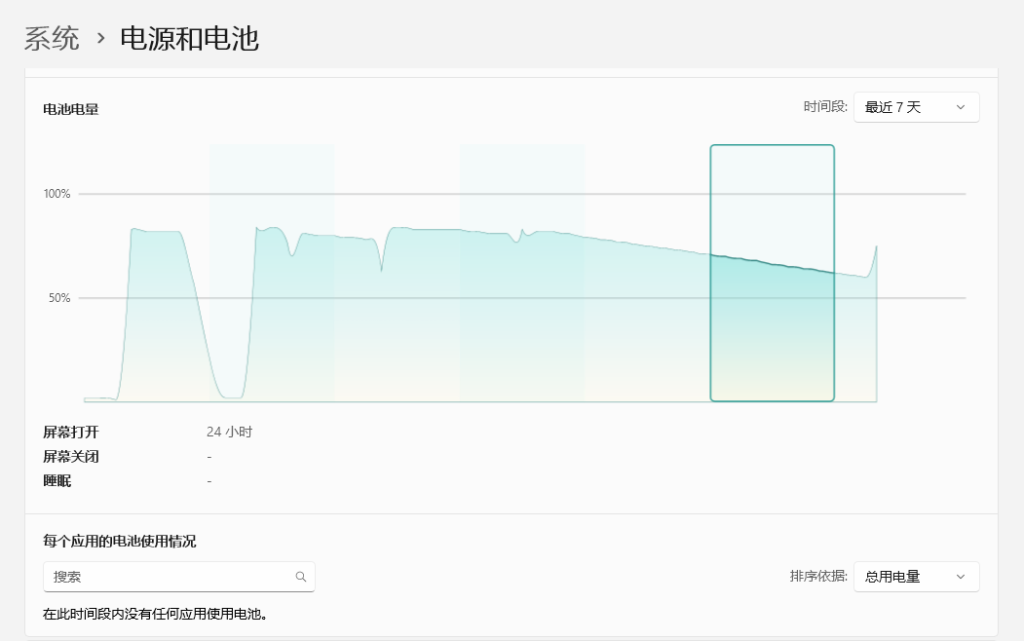
Task: Click the 24 小时 screen-on value
Action: (229, 433)
